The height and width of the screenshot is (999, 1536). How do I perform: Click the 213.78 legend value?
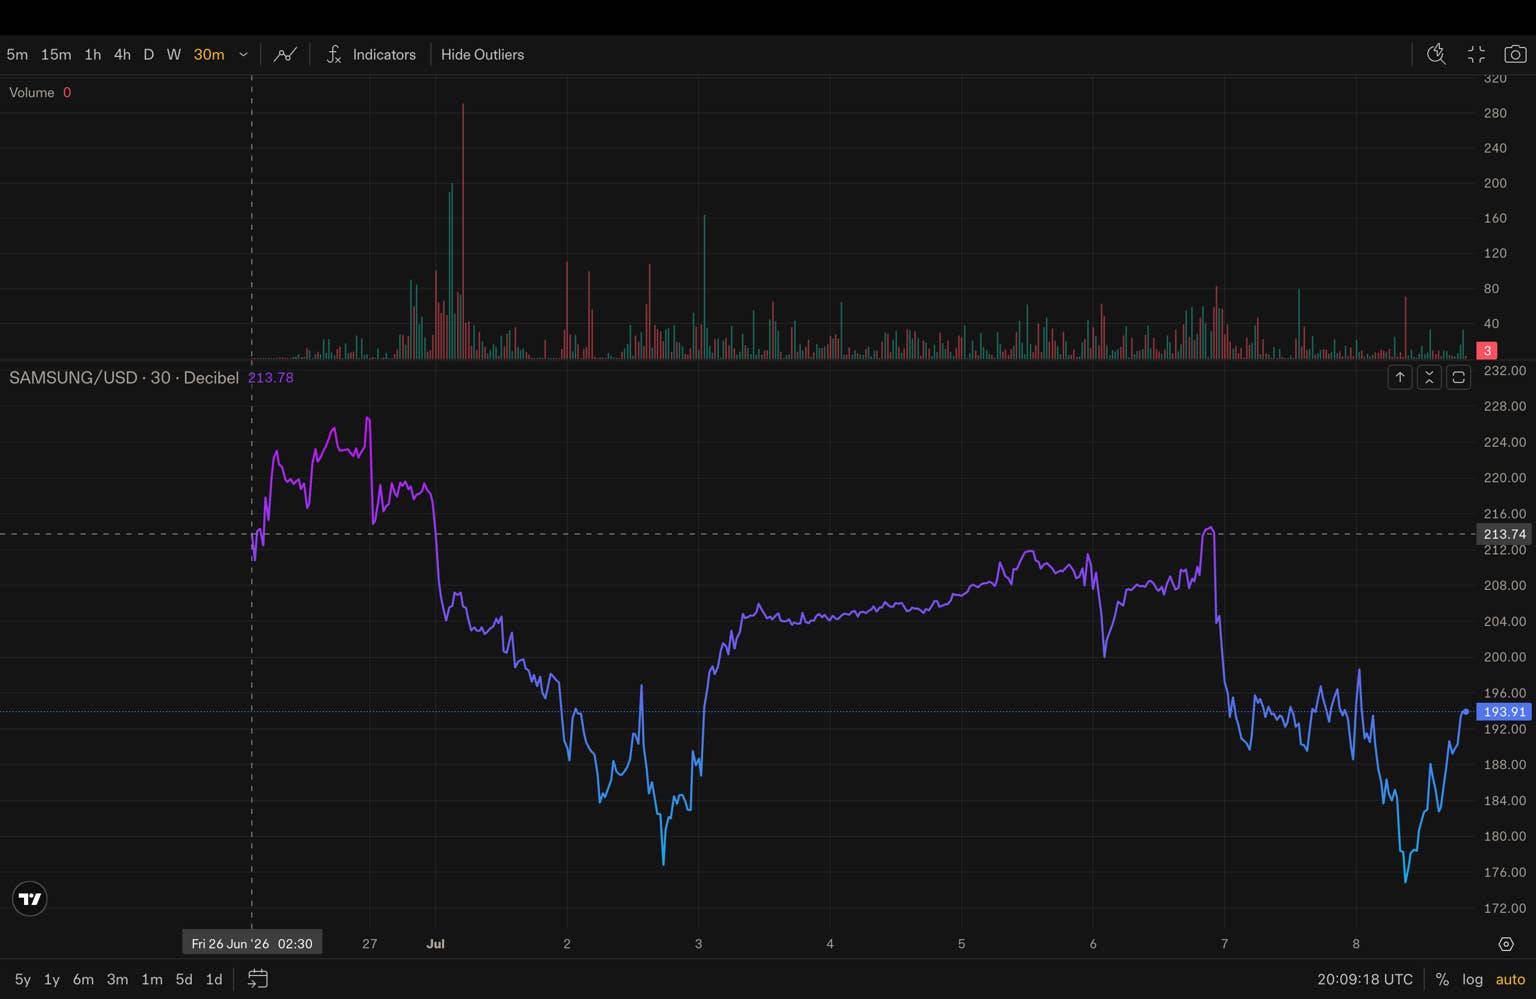click(x=270, y=378)
